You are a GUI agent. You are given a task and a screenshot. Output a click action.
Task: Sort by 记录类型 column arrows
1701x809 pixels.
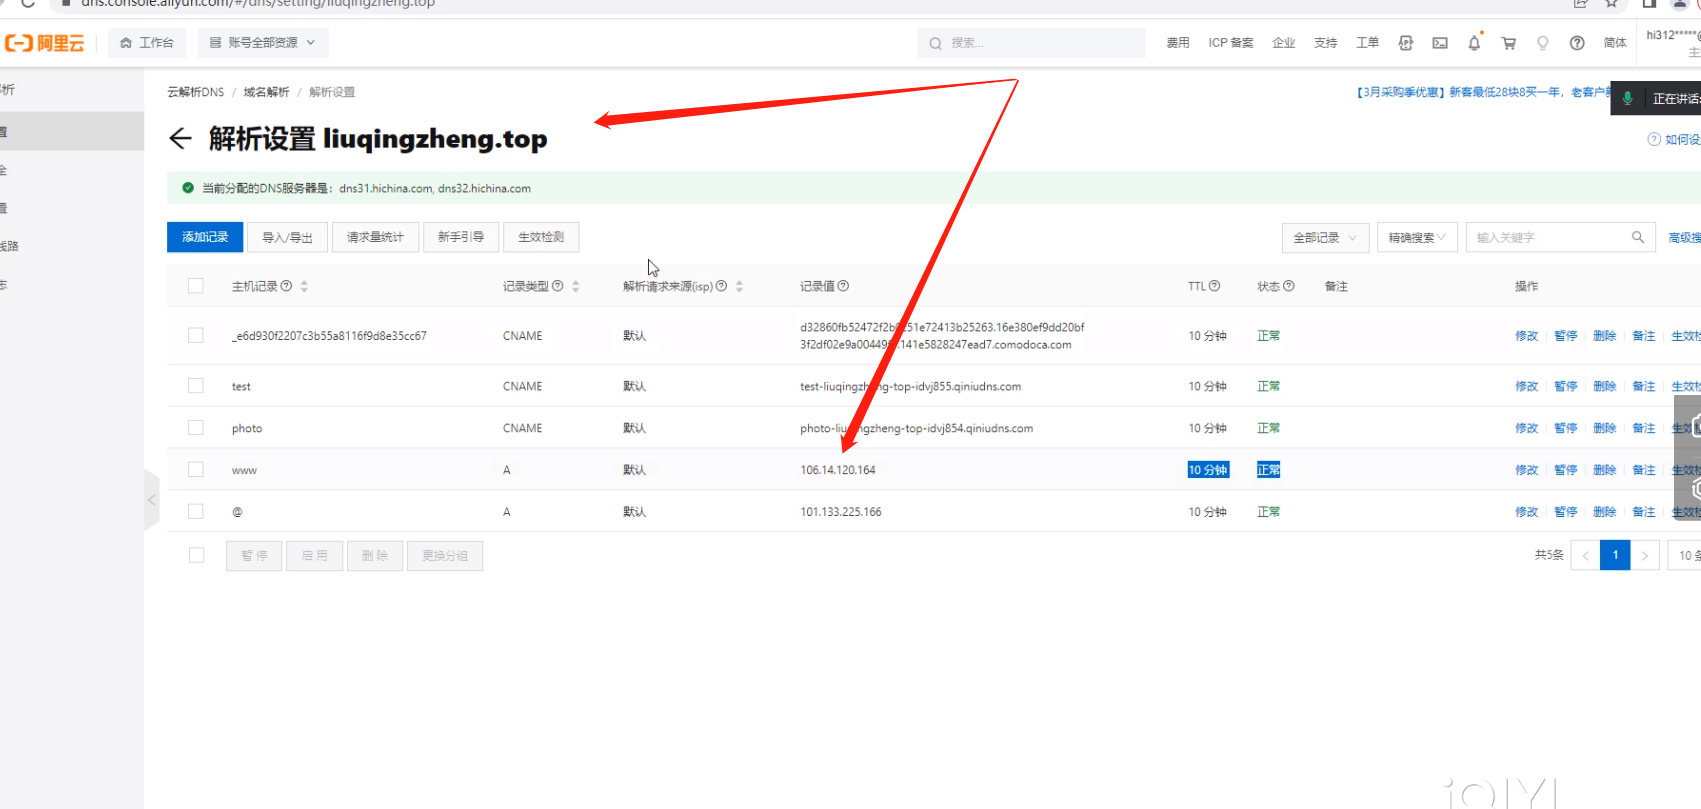(x=575, y=286)
